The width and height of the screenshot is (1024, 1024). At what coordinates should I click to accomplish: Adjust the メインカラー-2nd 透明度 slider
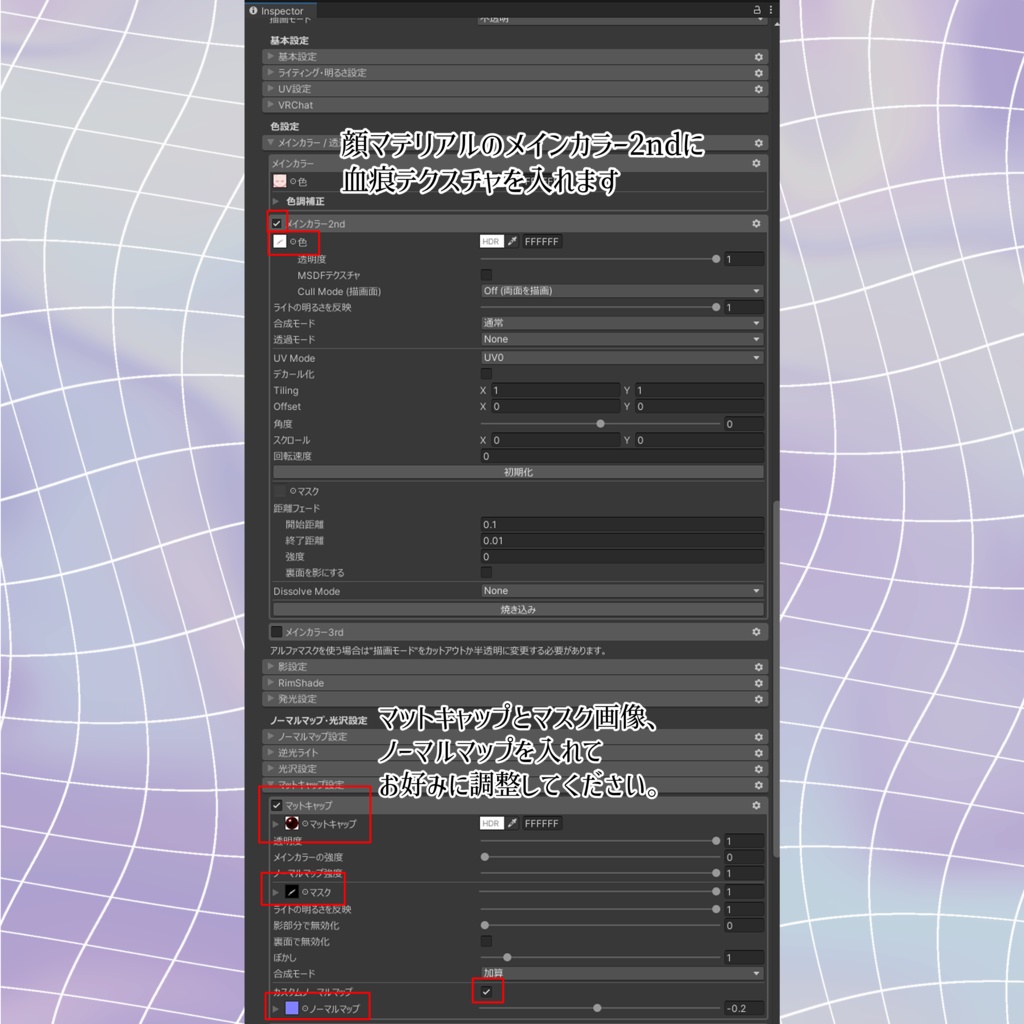(x=600, y=259)
